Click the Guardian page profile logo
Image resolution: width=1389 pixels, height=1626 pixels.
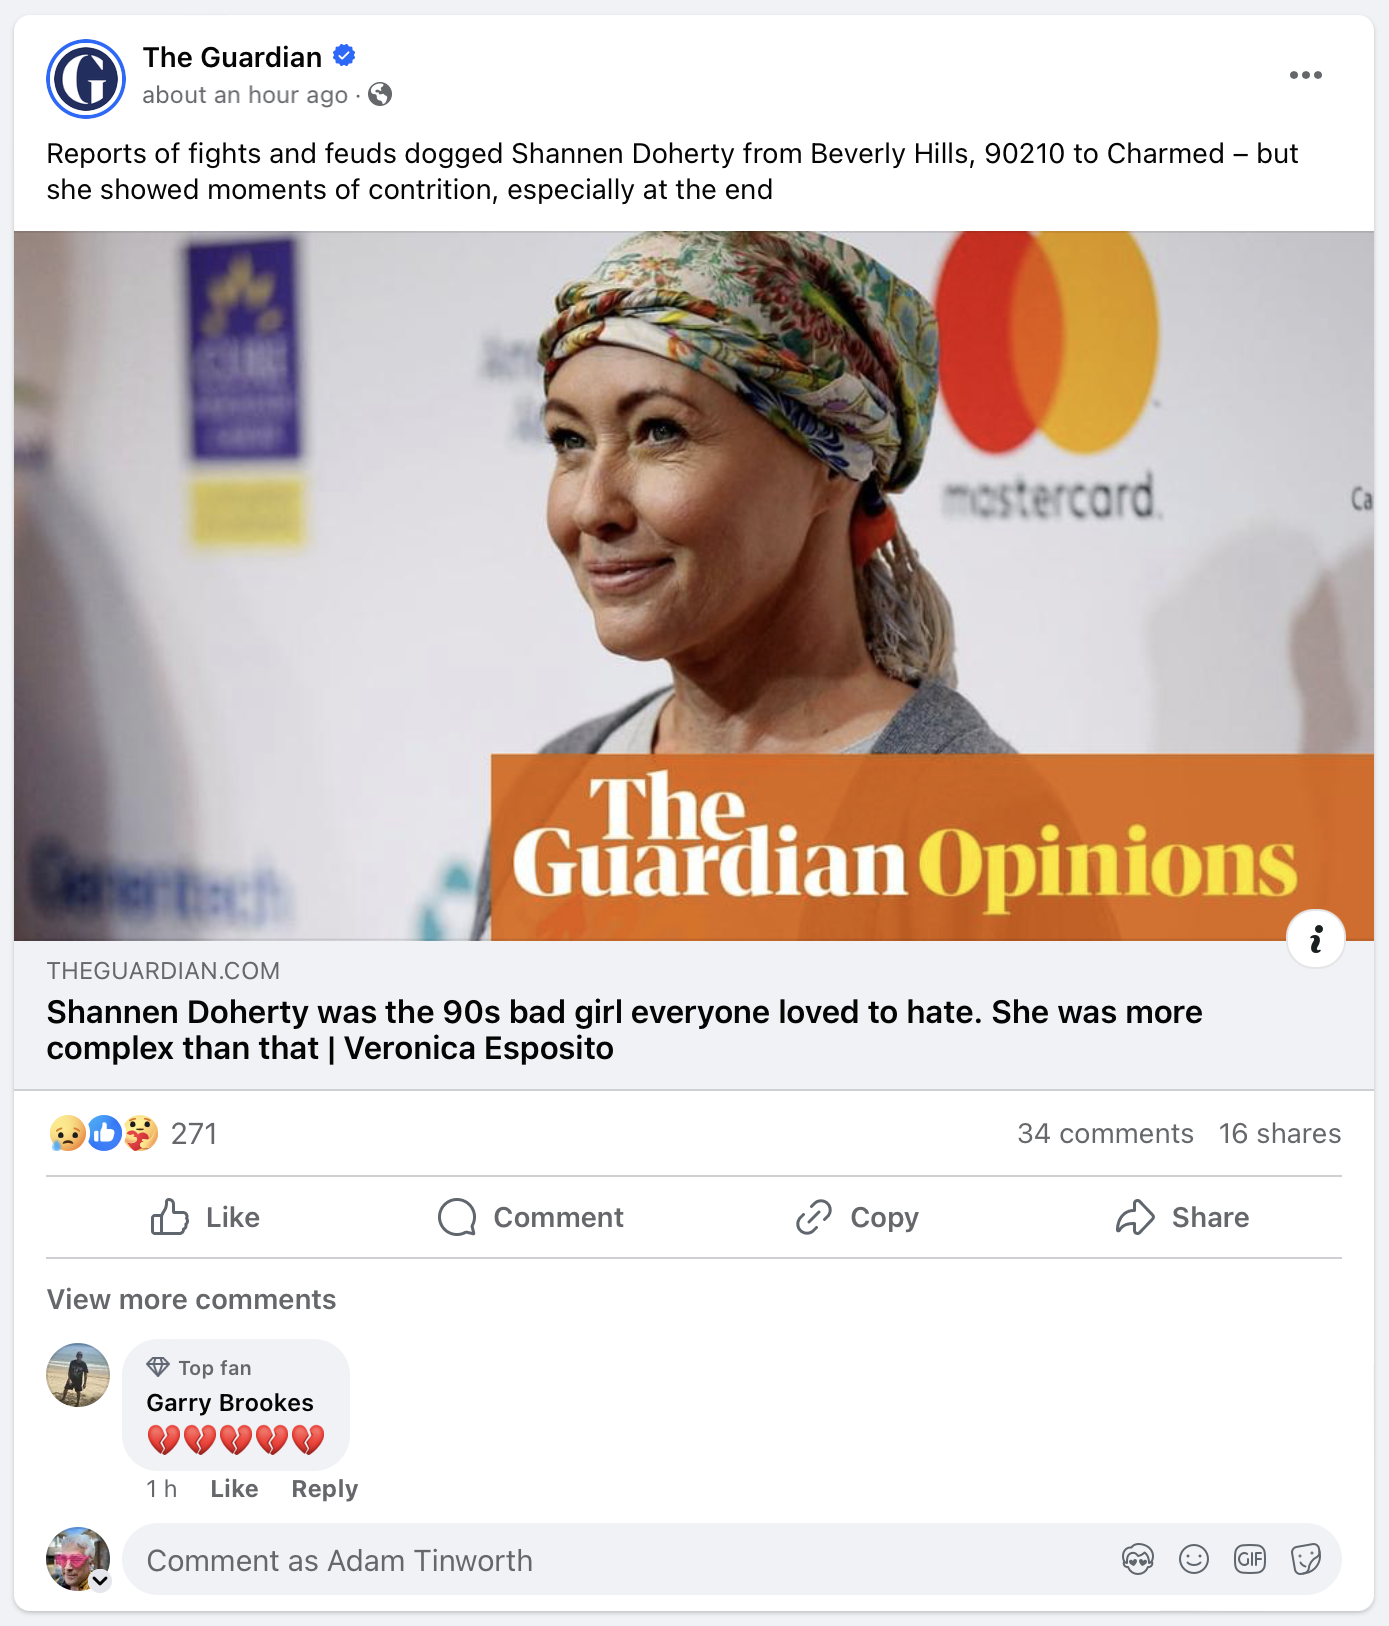pos(86,79)
